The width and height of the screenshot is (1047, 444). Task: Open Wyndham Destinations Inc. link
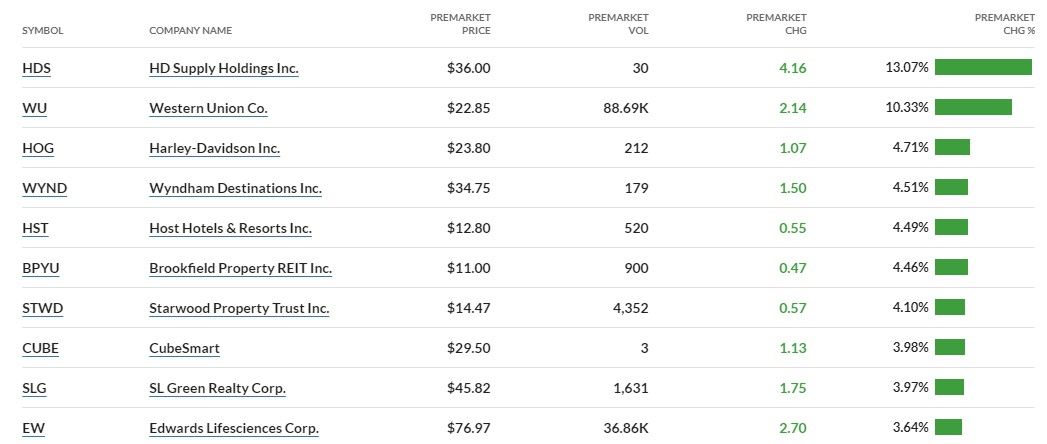click(235, 188)
